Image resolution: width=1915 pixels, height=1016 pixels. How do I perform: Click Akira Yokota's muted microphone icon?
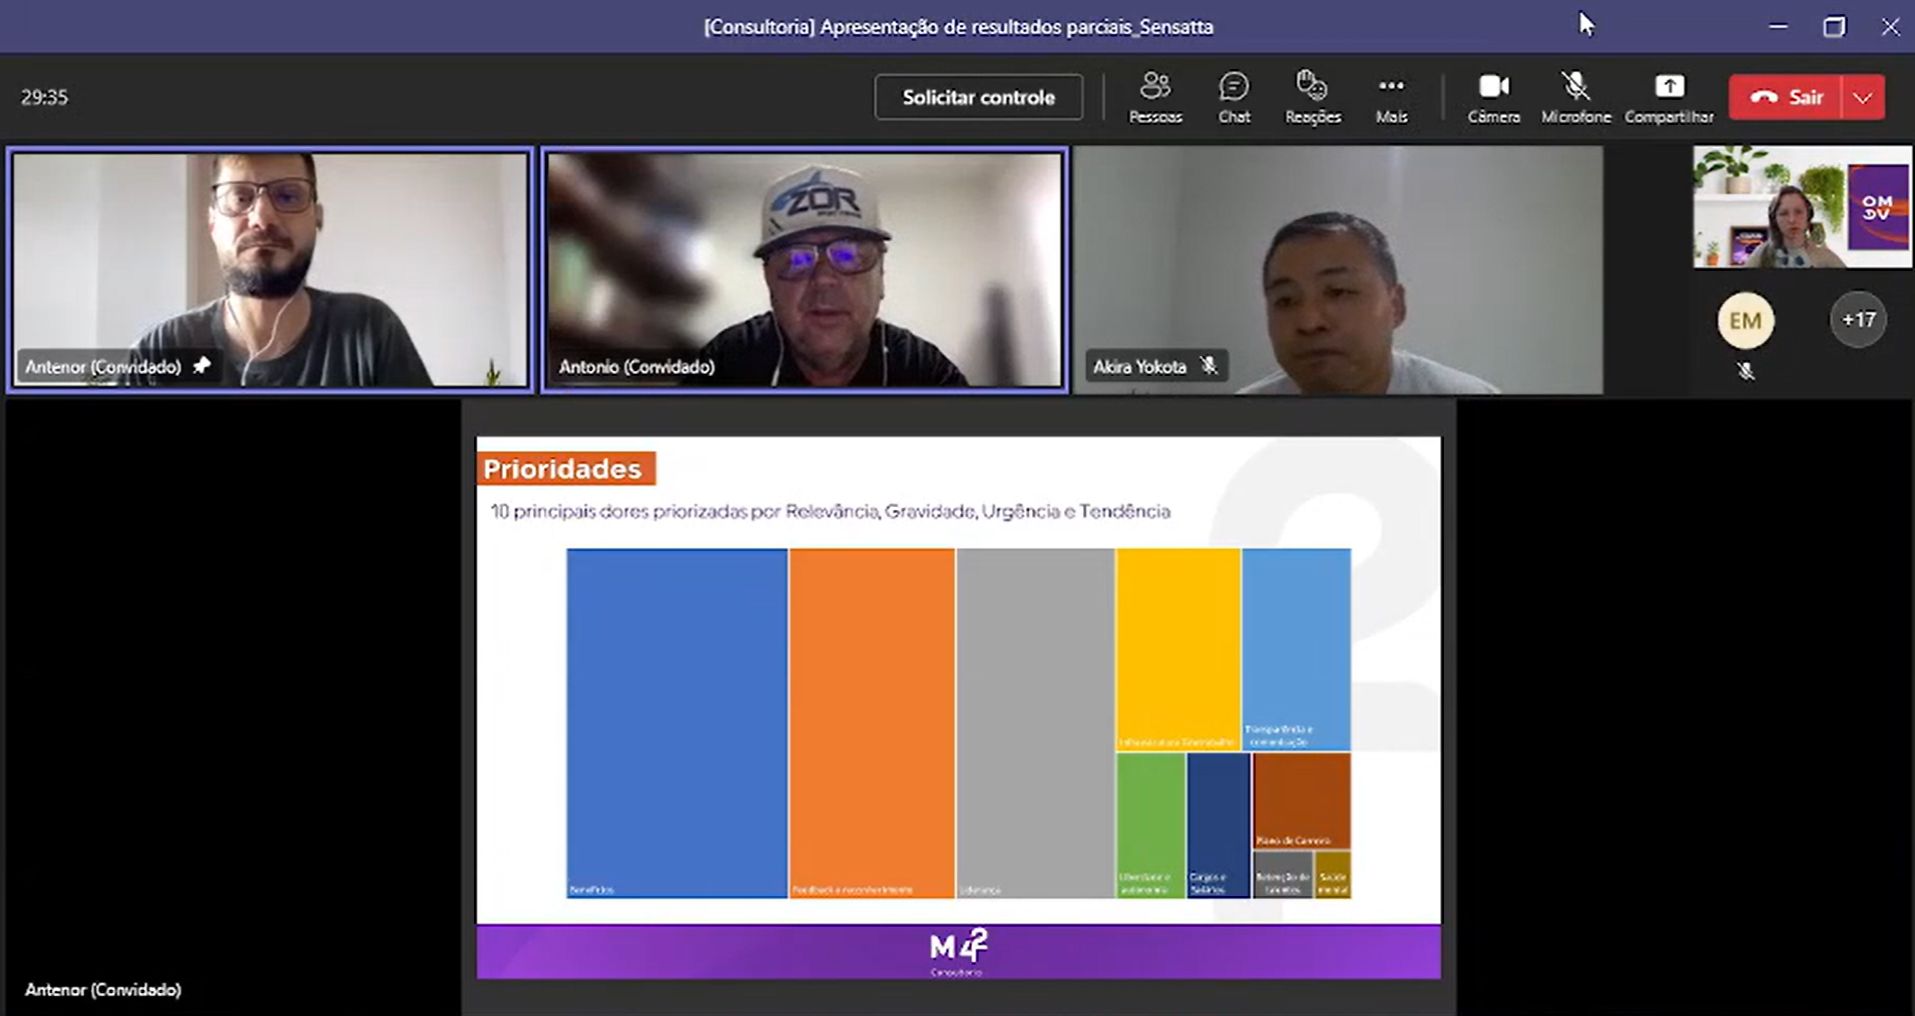point(1209,366)
